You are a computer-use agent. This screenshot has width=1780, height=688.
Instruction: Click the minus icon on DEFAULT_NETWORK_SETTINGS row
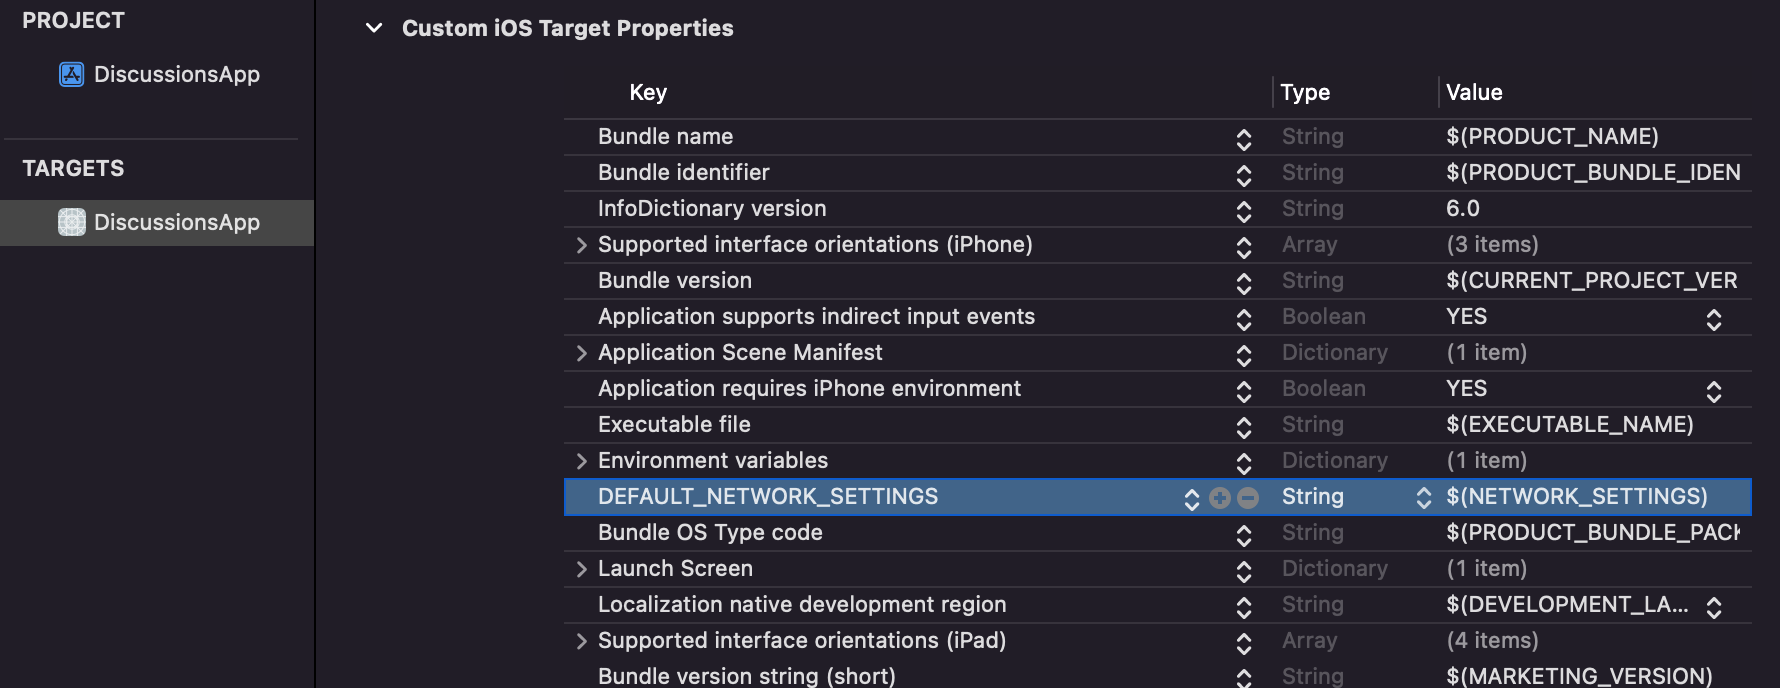1247,498
